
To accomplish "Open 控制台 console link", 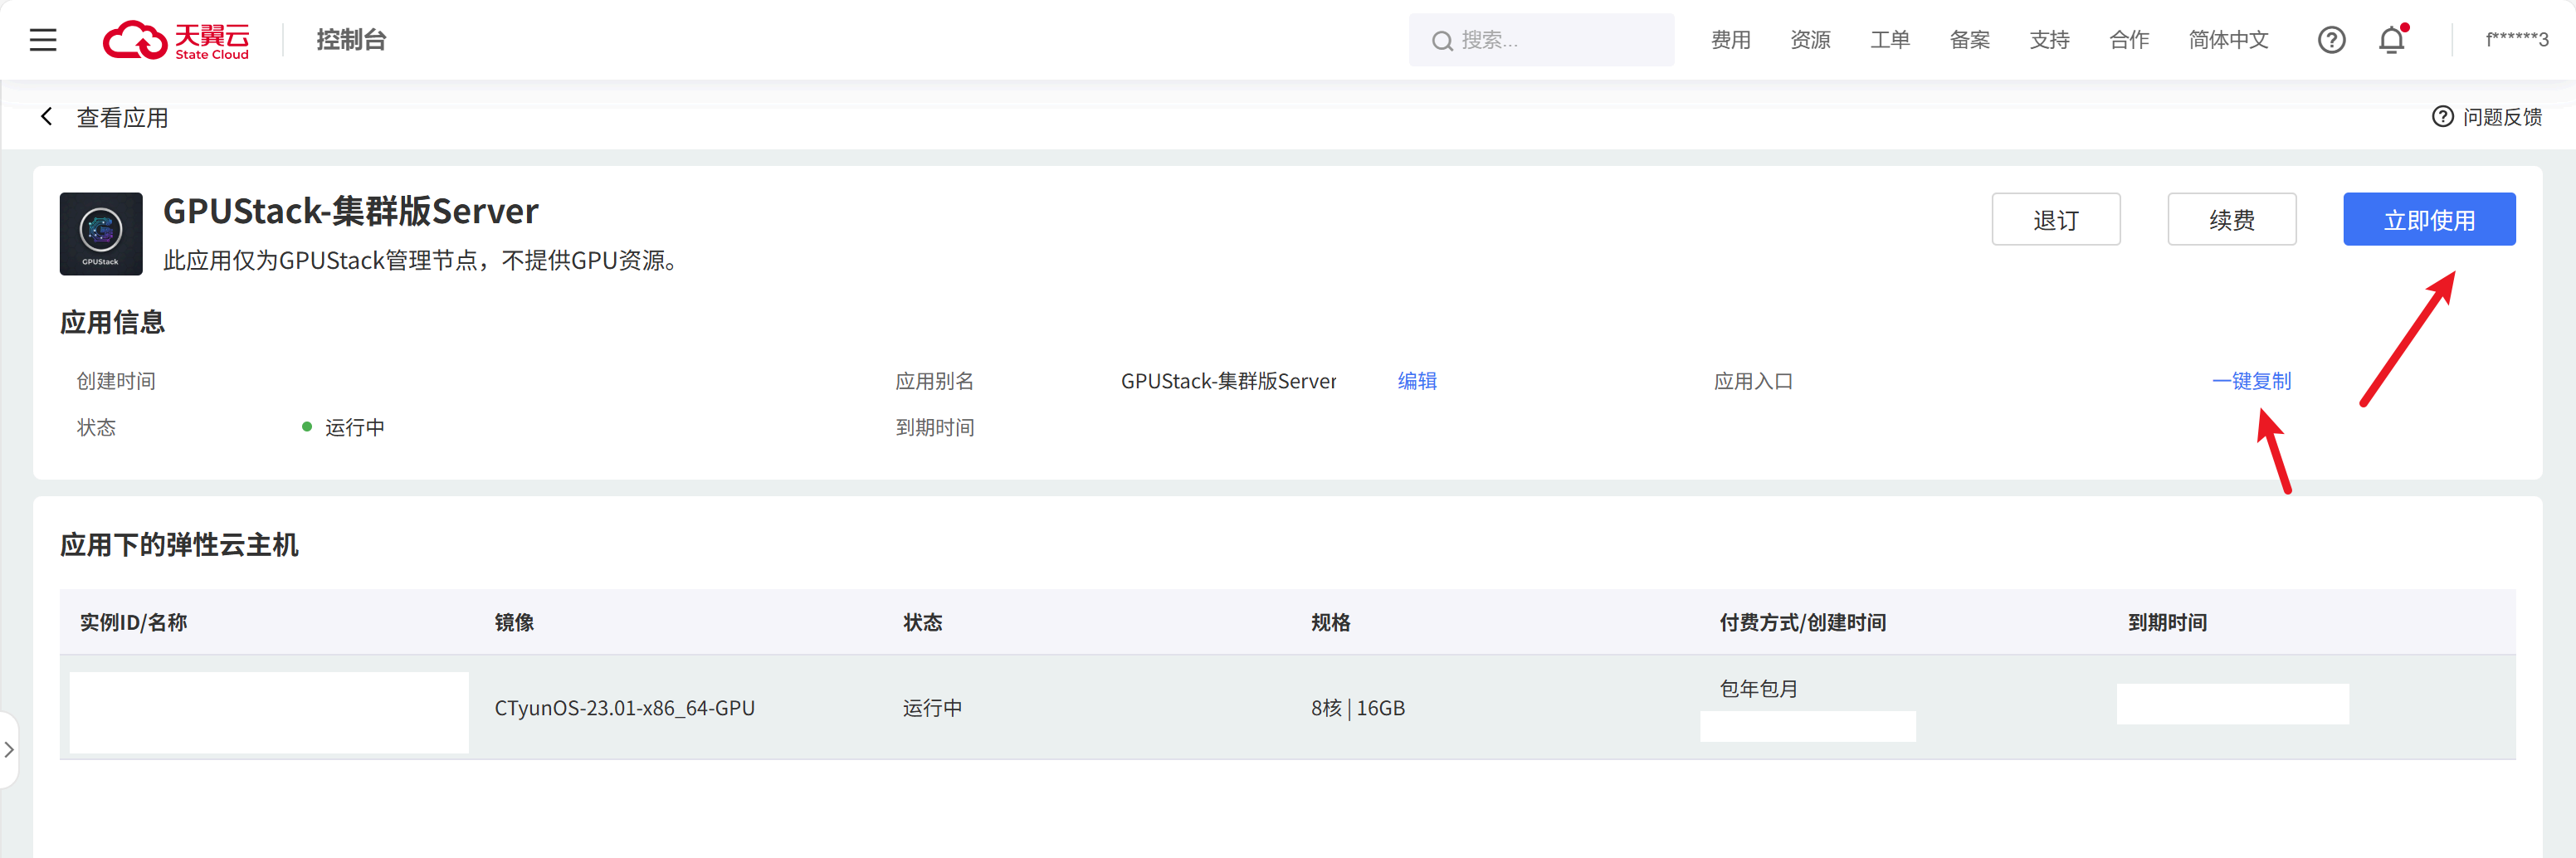I will (x=351, y=40).
